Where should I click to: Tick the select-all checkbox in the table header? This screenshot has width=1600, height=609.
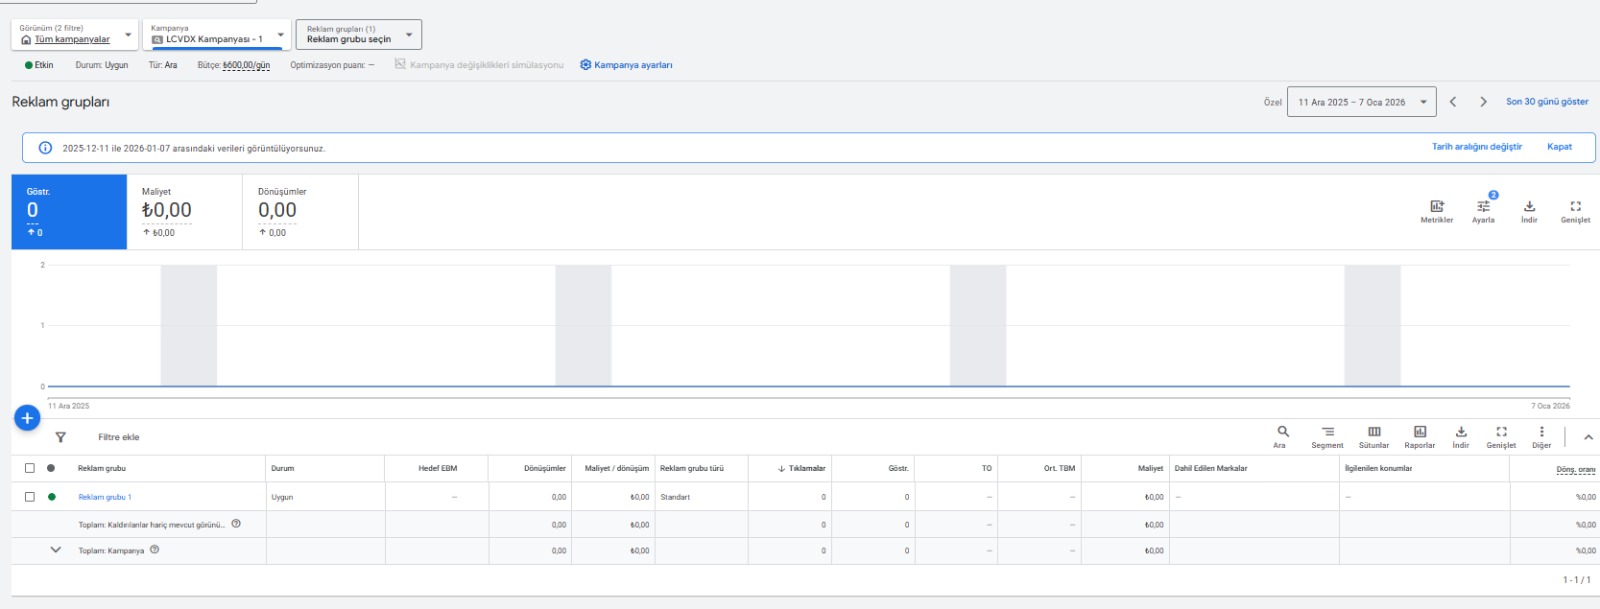click(29, 468)
